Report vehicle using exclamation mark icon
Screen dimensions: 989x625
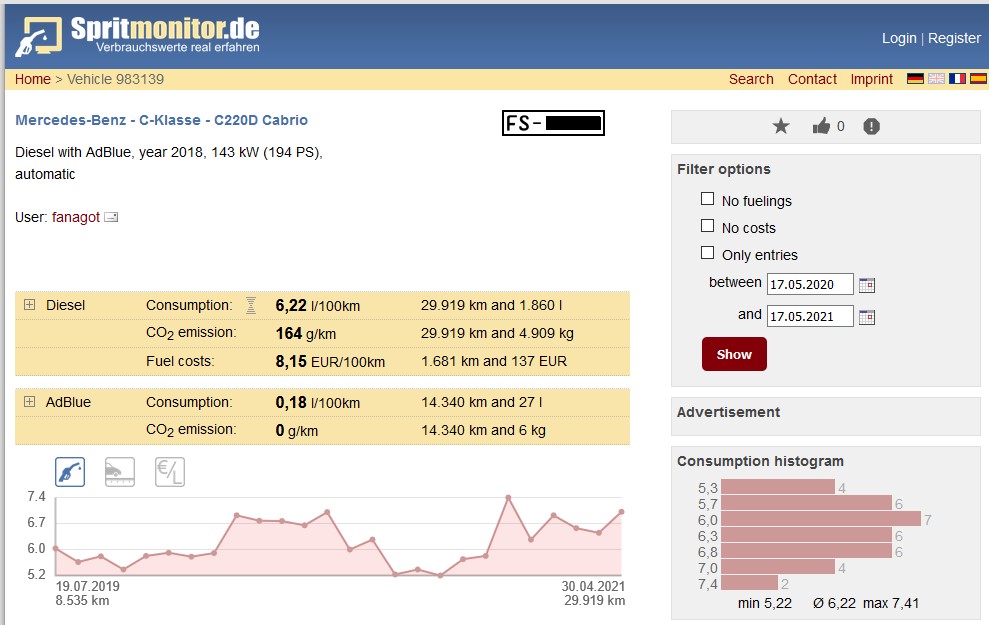click(x=872, y=126)
